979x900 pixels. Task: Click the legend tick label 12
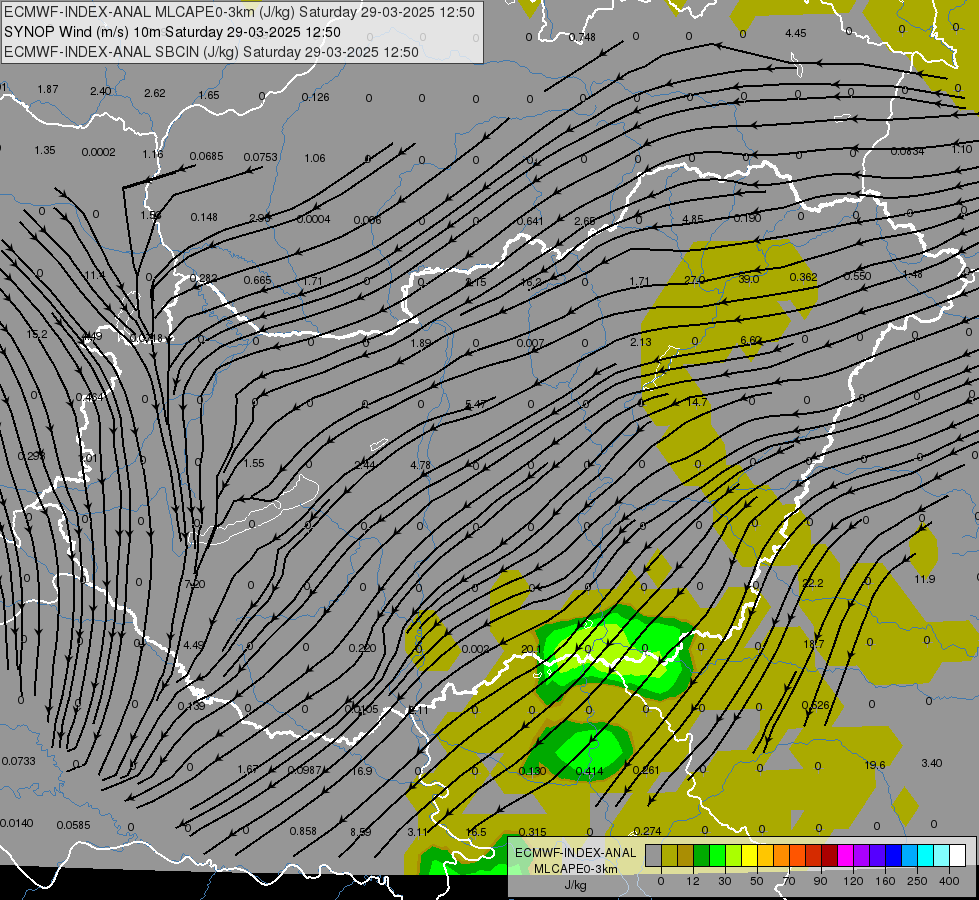pos(692,881)
